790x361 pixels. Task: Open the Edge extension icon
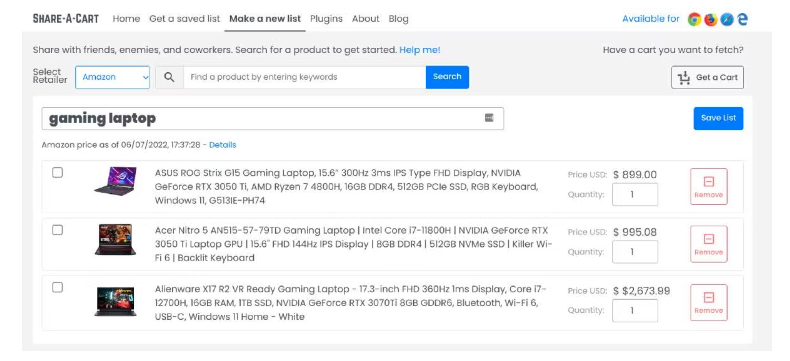pyautogui.click(x=742, y=19)
